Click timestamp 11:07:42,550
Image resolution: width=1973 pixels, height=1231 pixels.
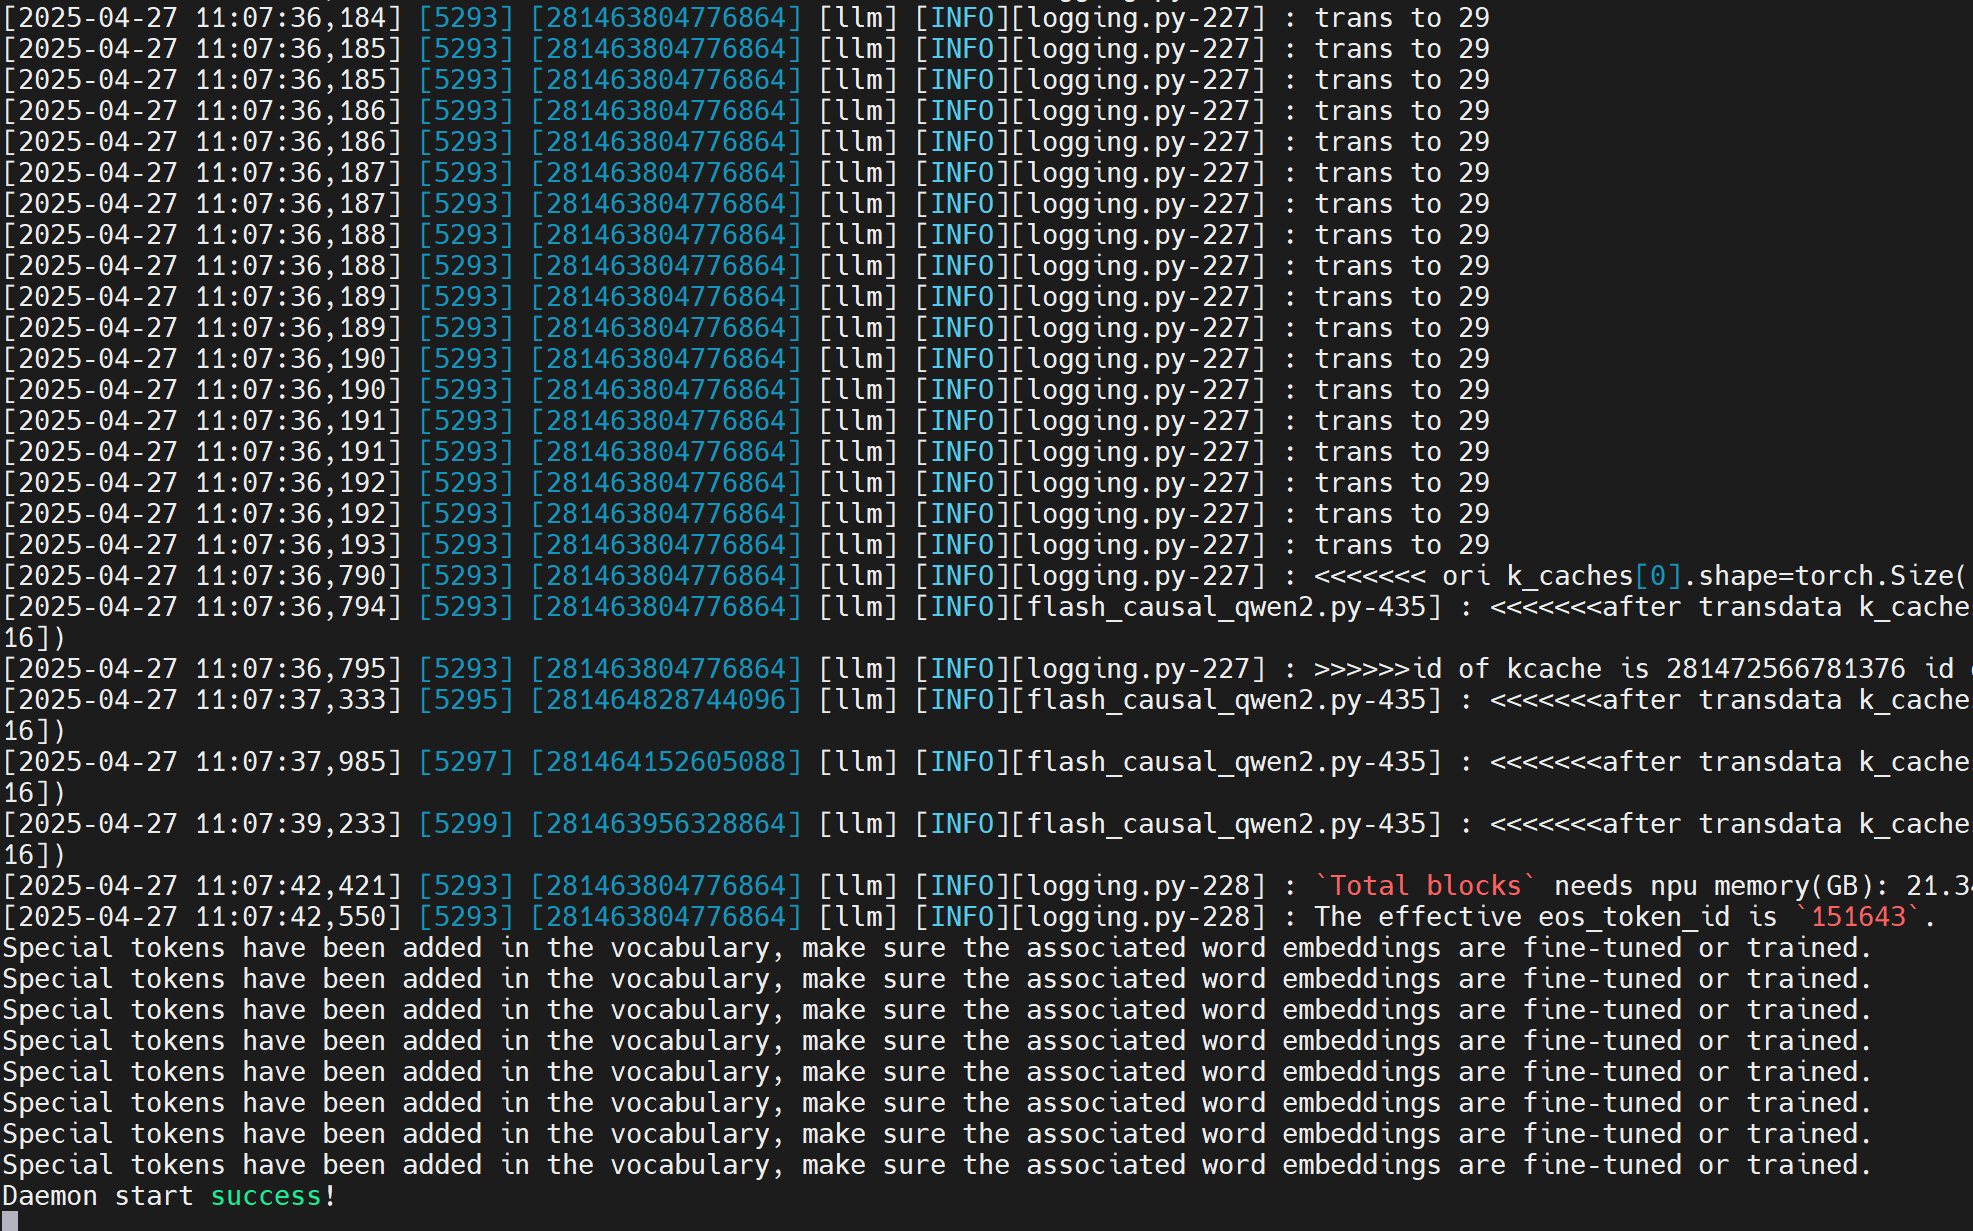point(290,917)
